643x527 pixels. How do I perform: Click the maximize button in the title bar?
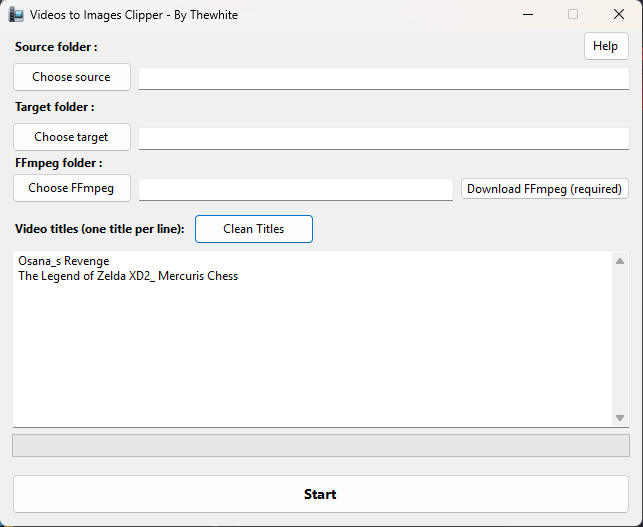pos(573,15)
